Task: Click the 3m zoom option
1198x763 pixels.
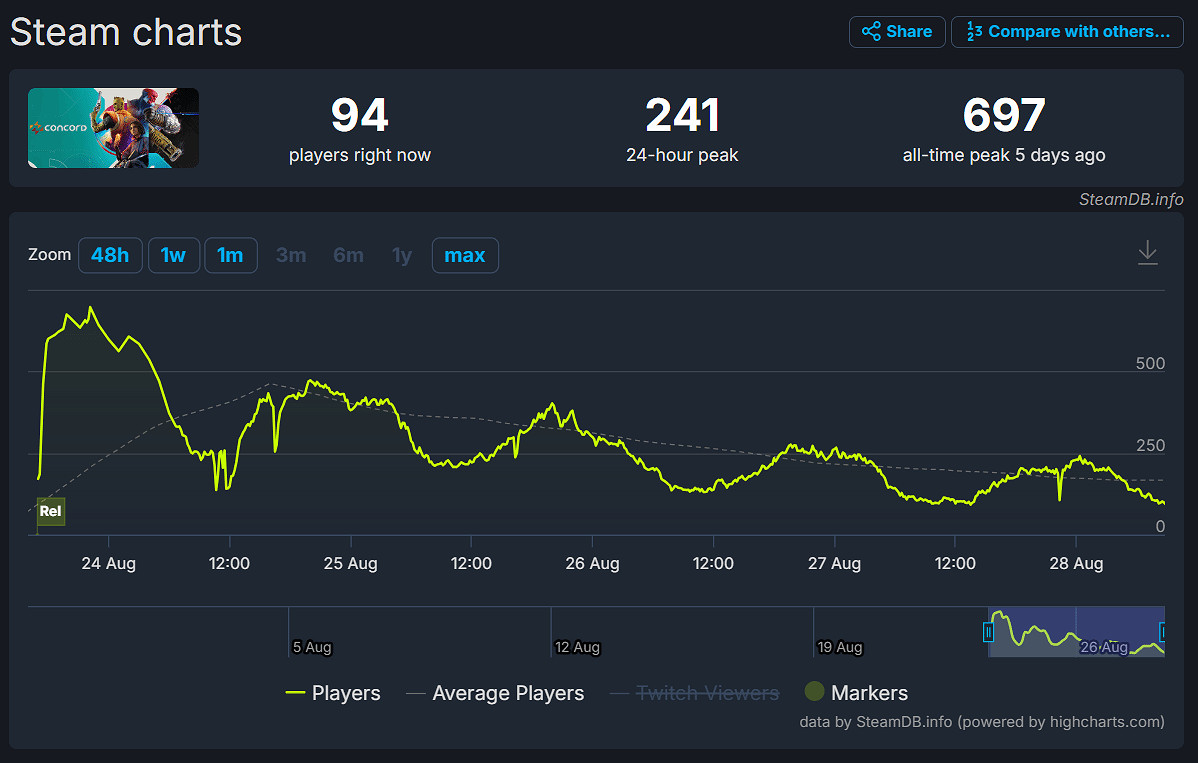Action: click(x=291, y=255)
